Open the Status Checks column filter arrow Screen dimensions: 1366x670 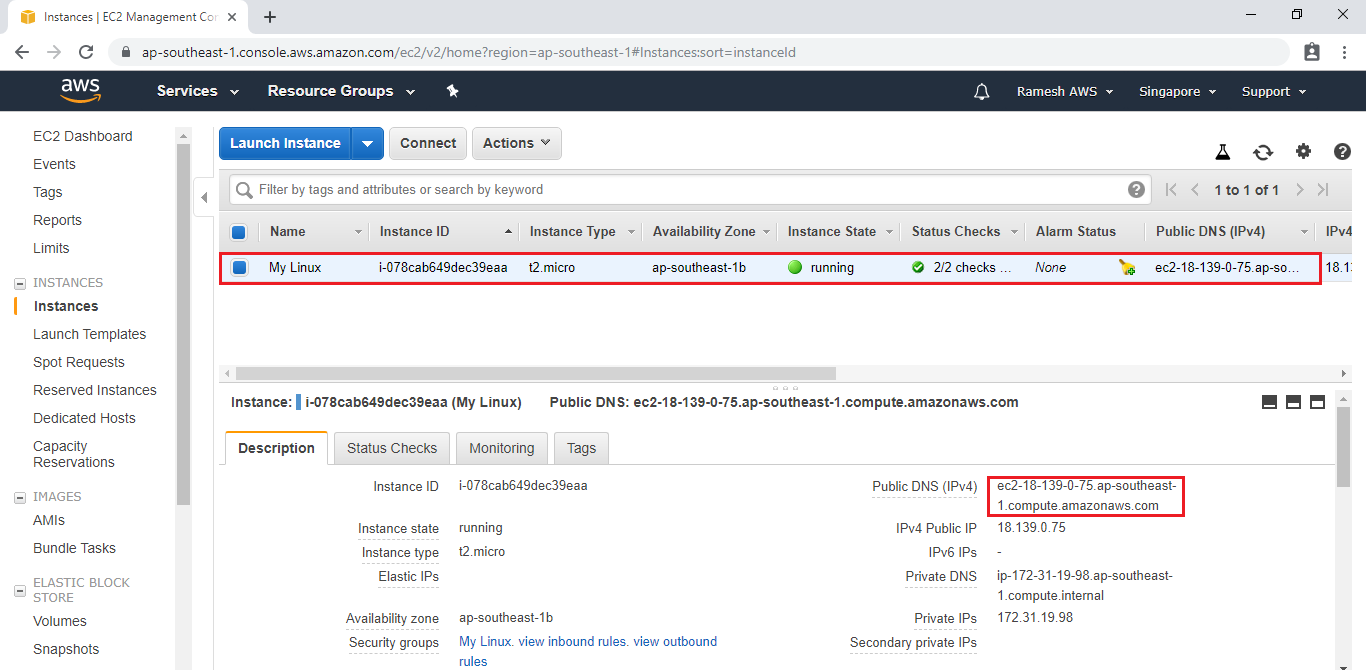[x=1014, y=232]
